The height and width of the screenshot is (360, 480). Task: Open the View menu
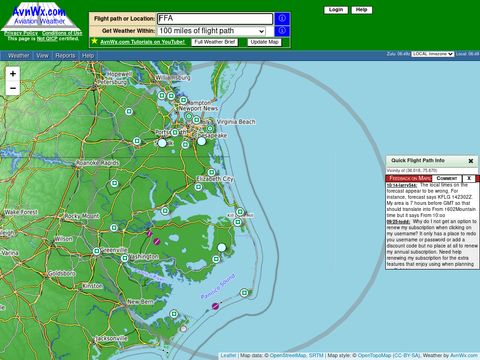point(42,56)
